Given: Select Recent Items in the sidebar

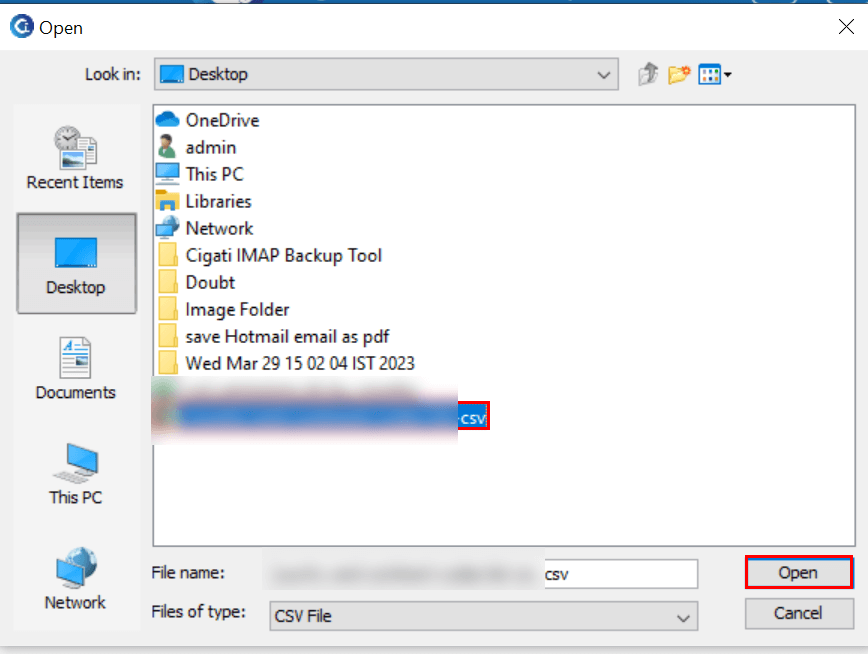Looking at the screenshot, I should pyautogui.click(x=75, y=157).
